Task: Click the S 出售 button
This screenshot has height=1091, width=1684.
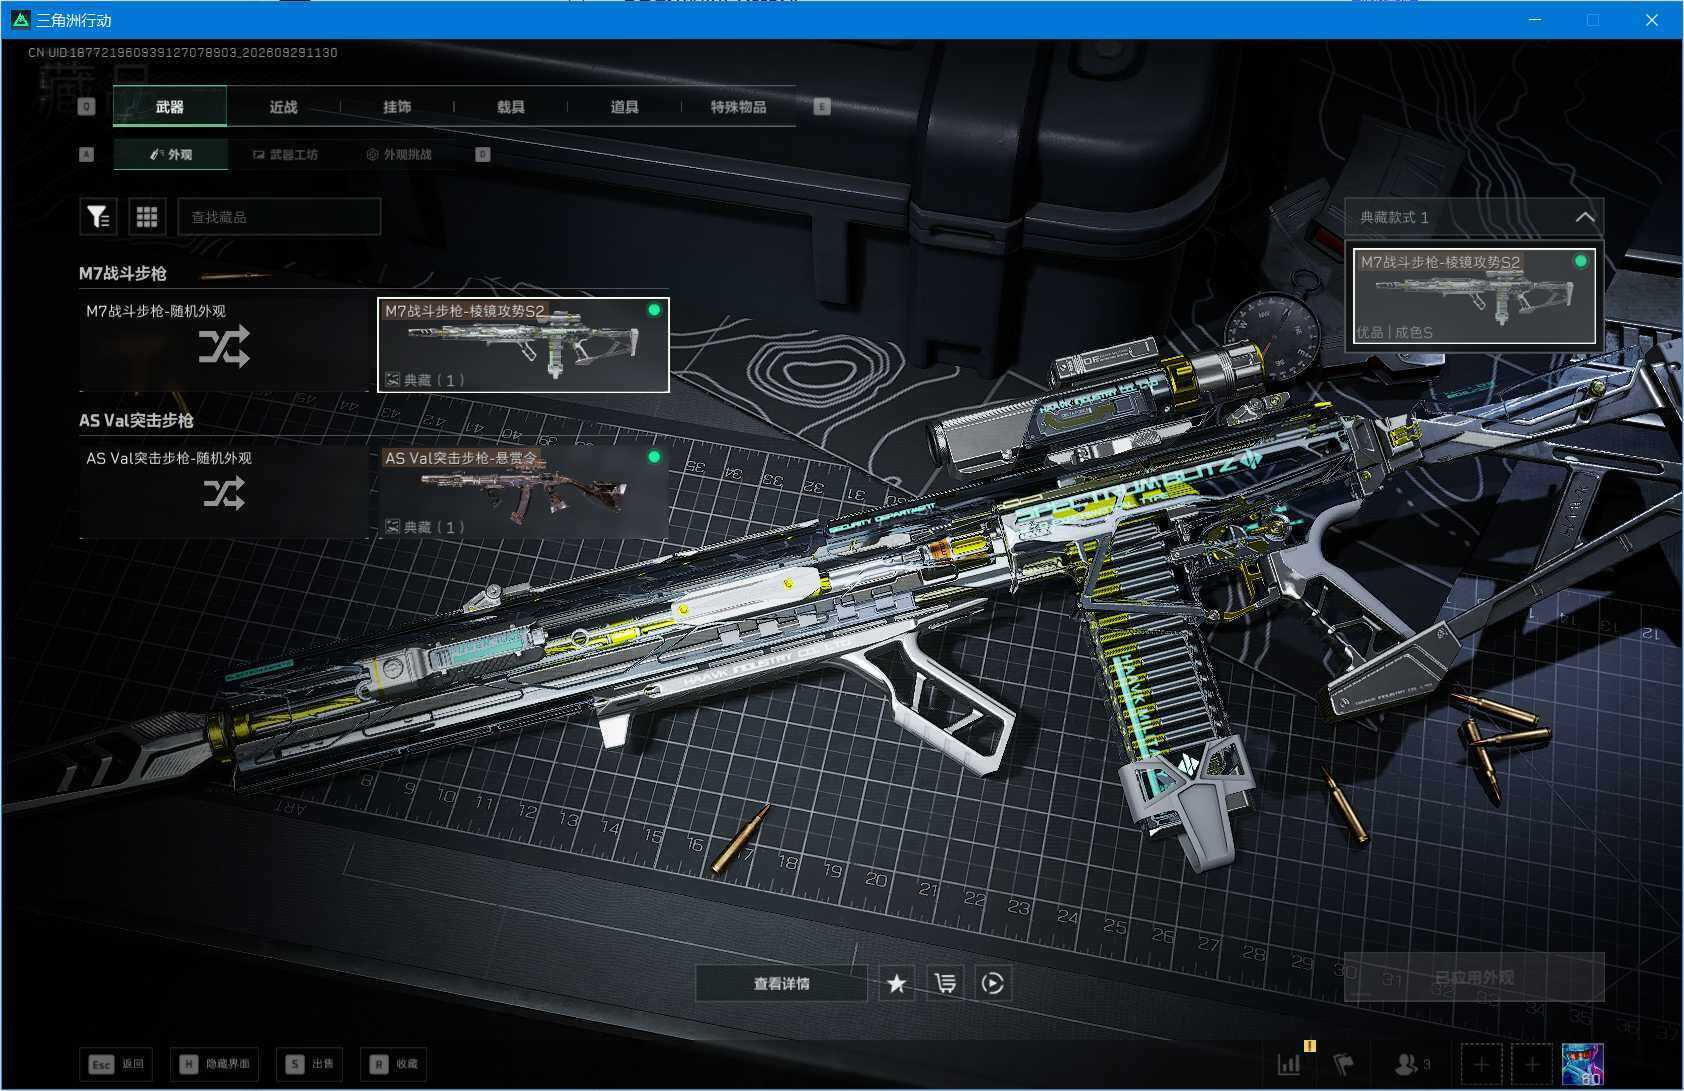Action: (310, 1064)
